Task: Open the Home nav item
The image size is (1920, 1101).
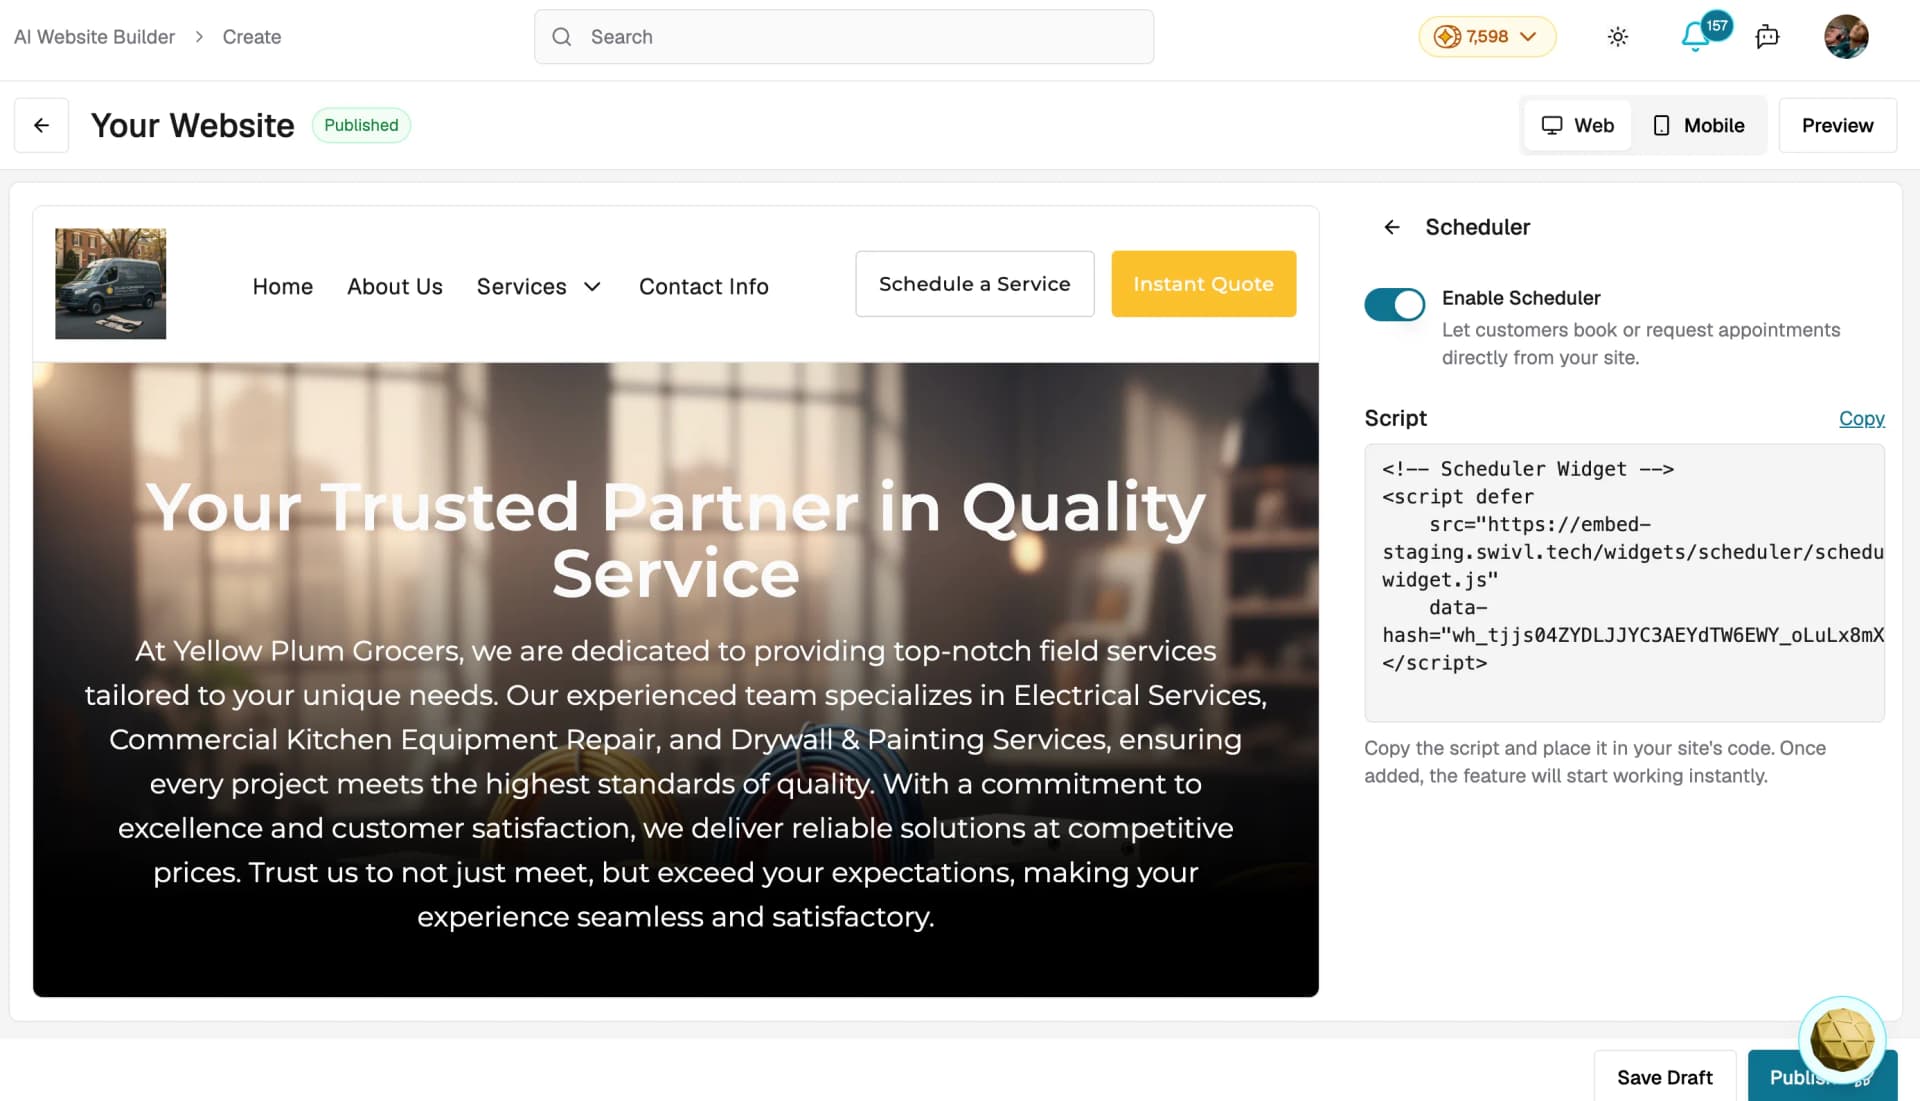Action: pyautogui.click(x=282, y=287)
